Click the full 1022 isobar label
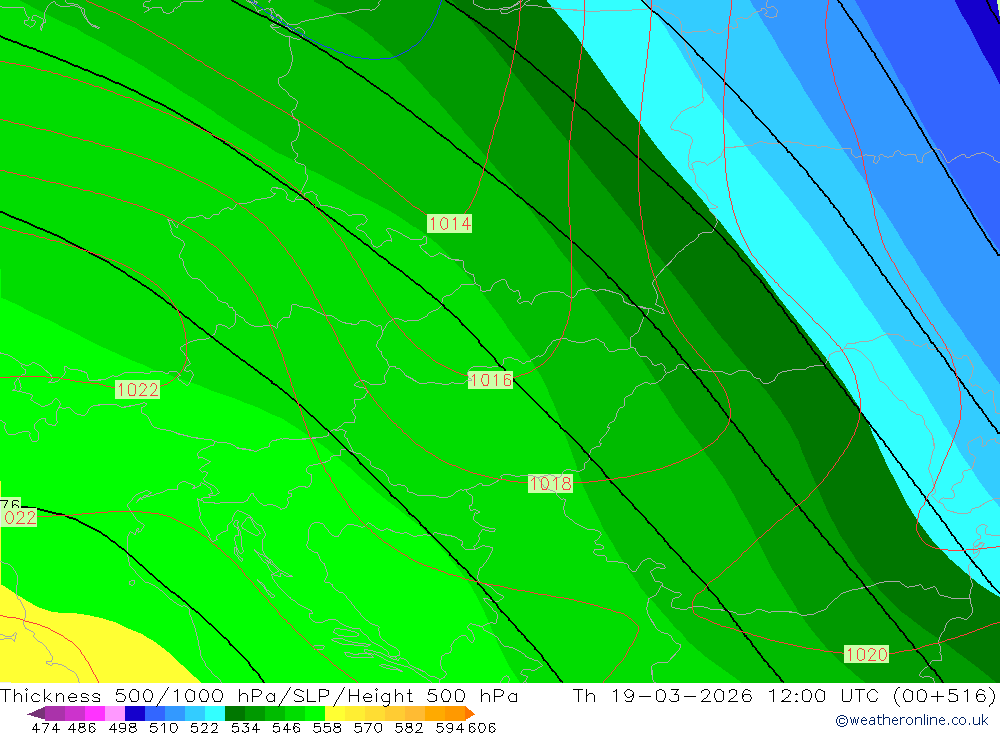Image resolution: width=1000 pixels, height=733 pixels. 137,389
